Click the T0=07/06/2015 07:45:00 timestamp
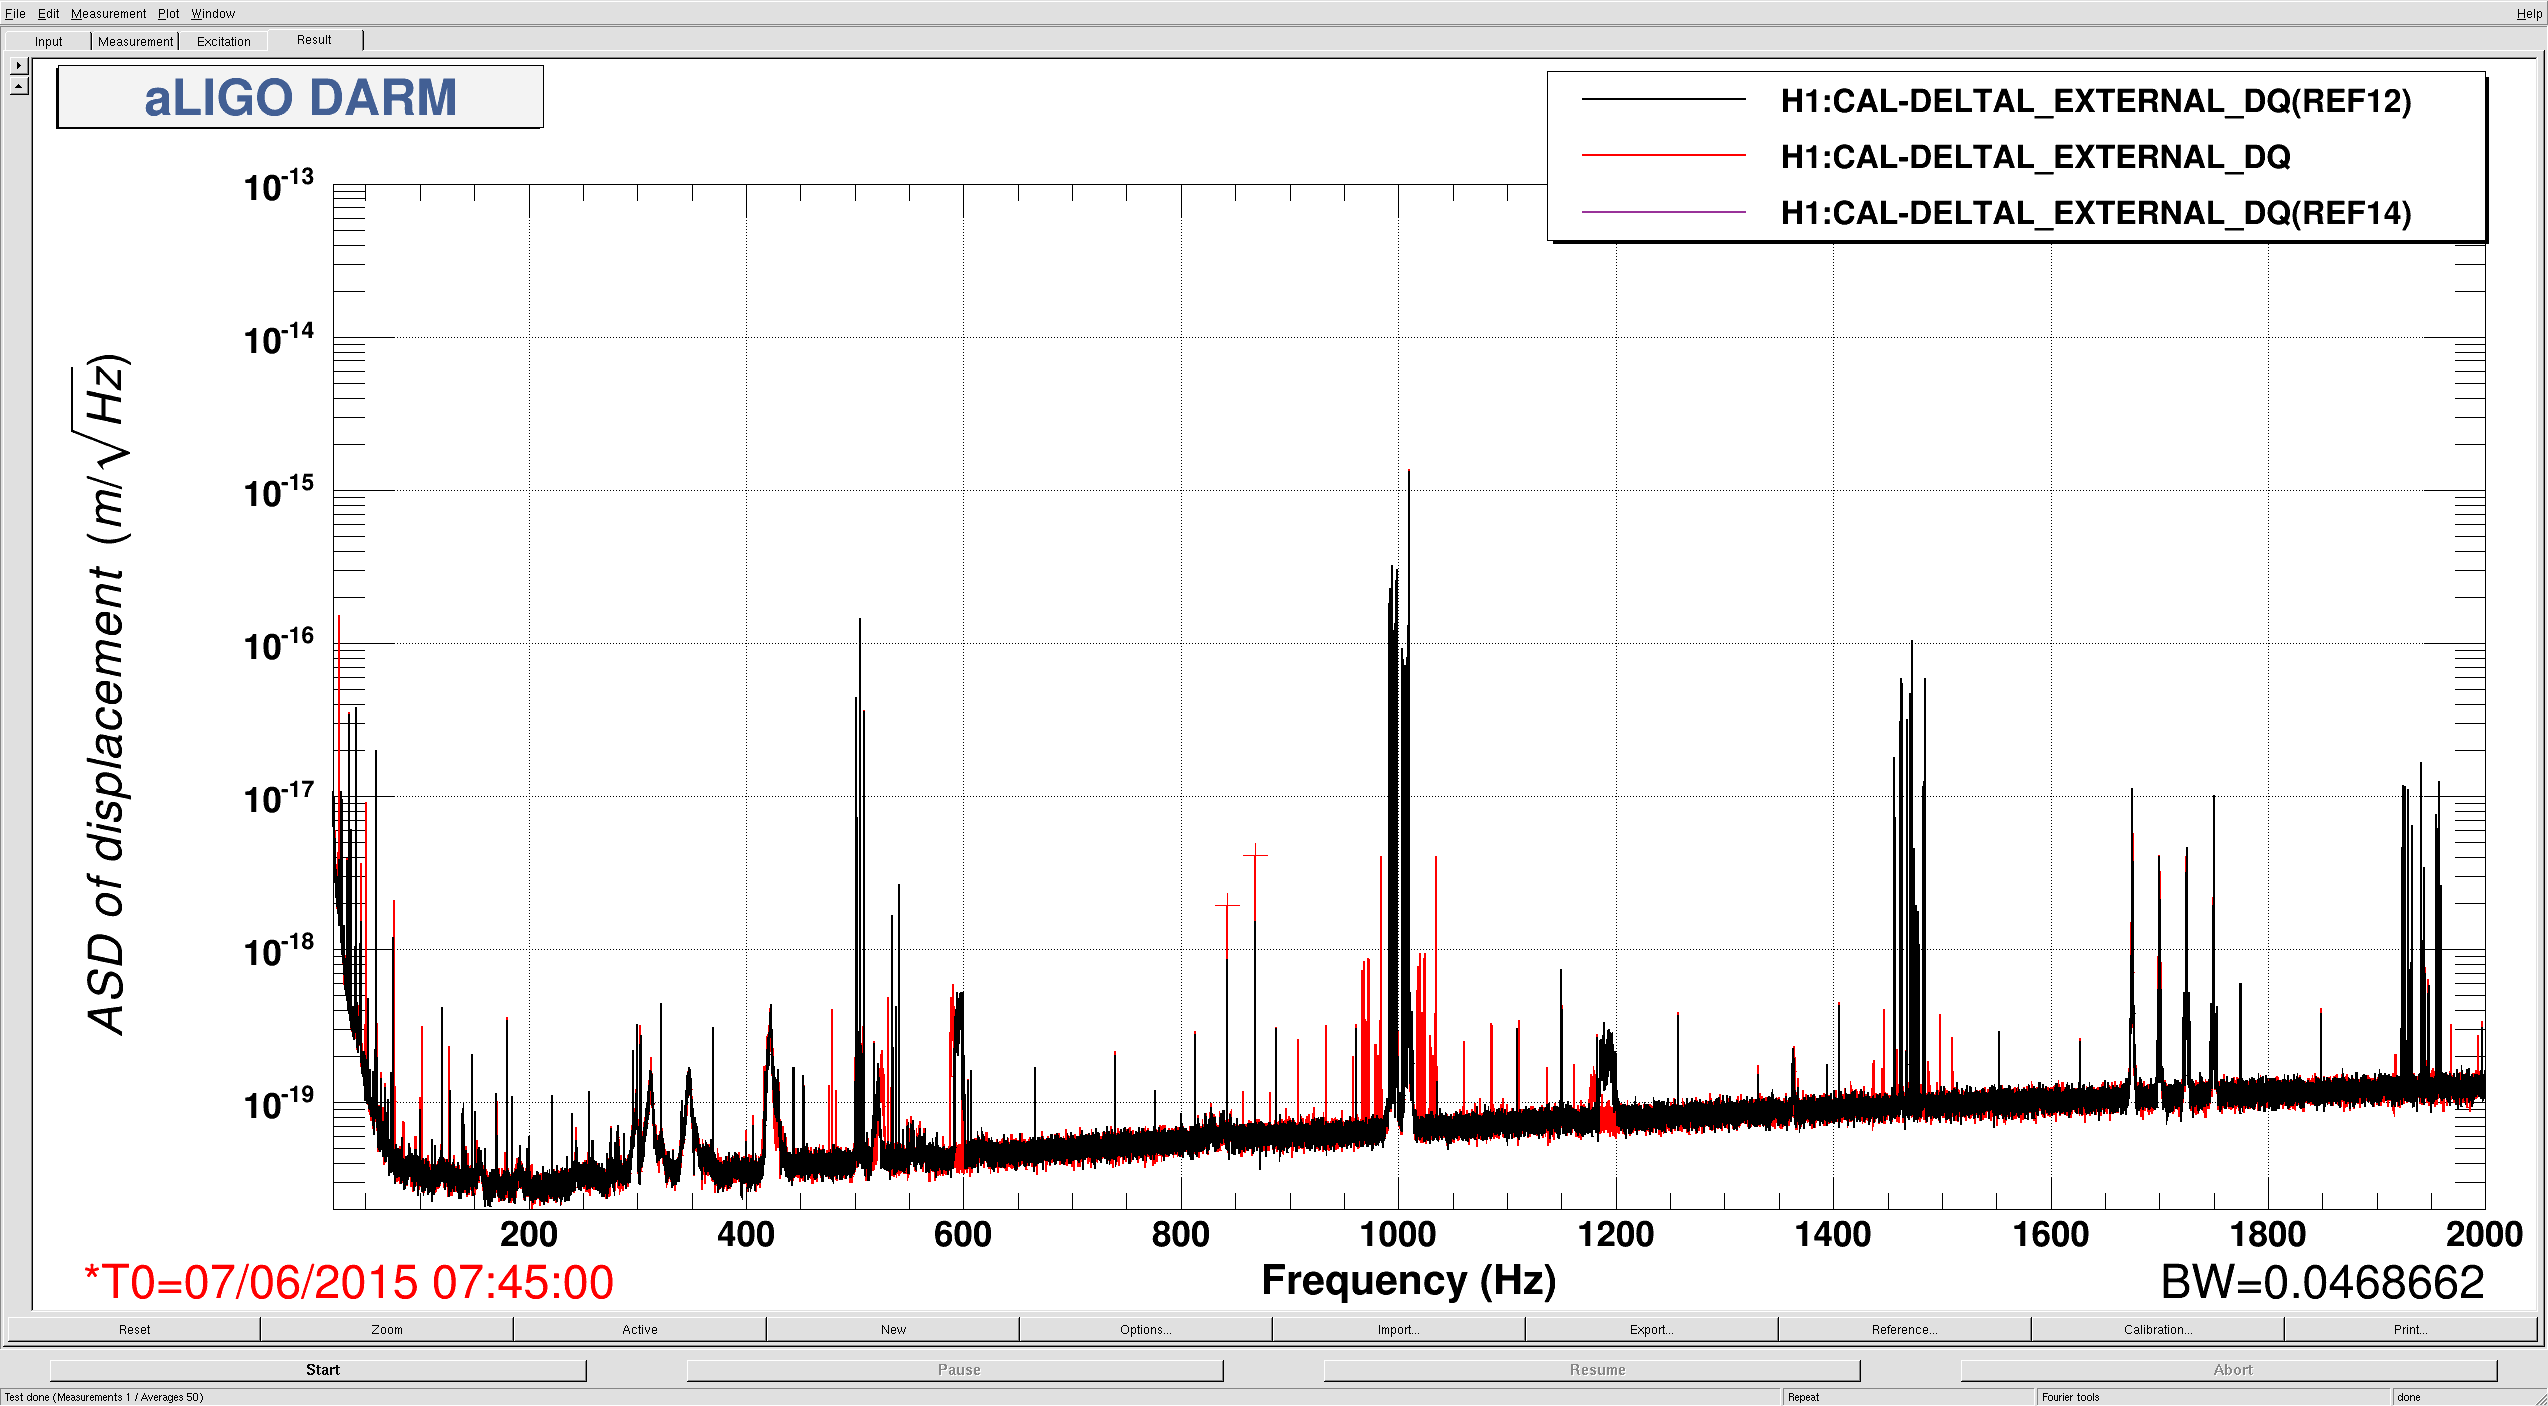2548x1406 pixels. [x=349, y=1282]
